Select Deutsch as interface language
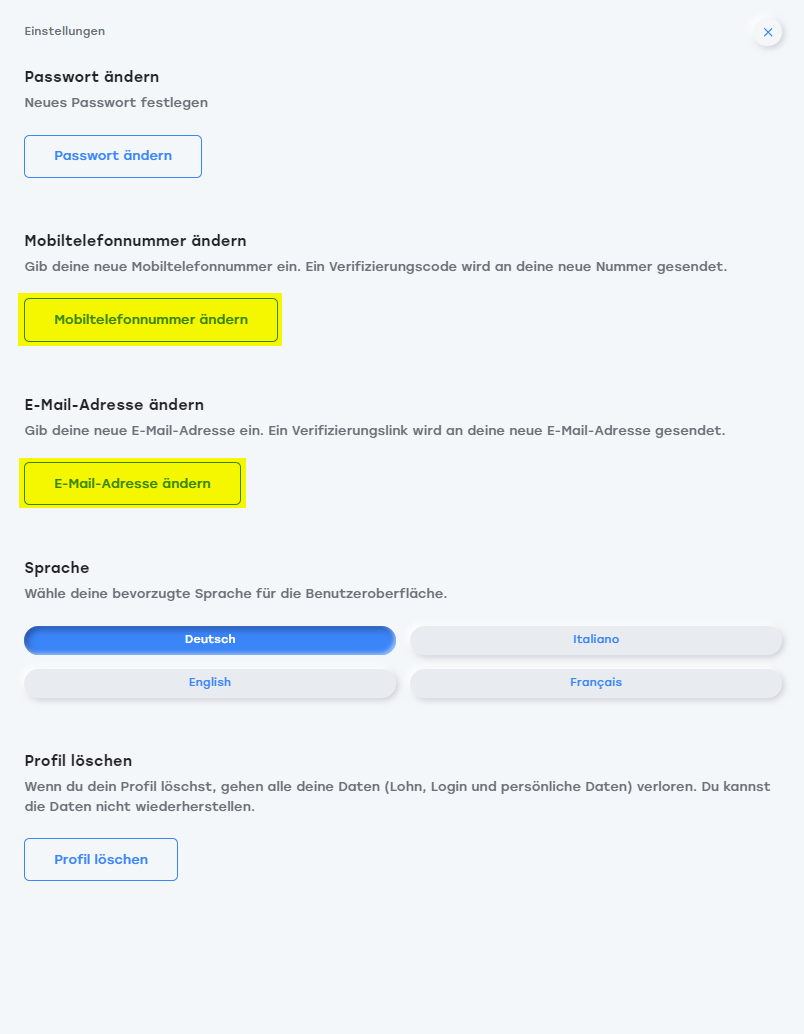804x1034 pixels. pyautogui.click(x=210, y=640)
